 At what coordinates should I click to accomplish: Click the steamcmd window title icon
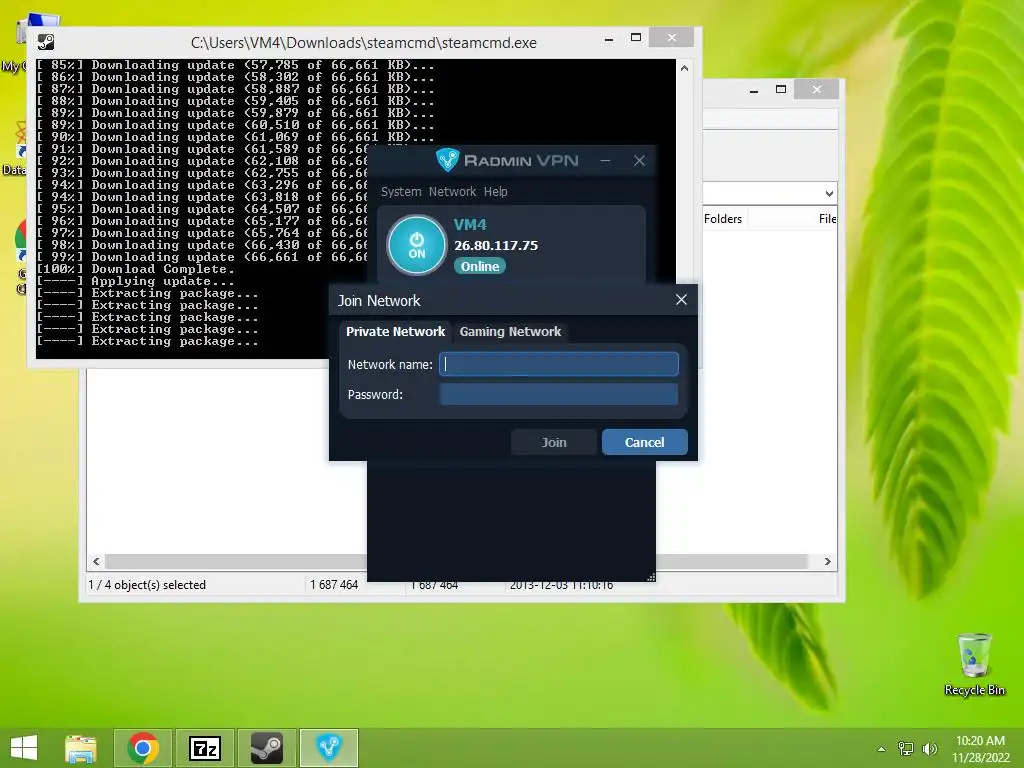point(46,42)
